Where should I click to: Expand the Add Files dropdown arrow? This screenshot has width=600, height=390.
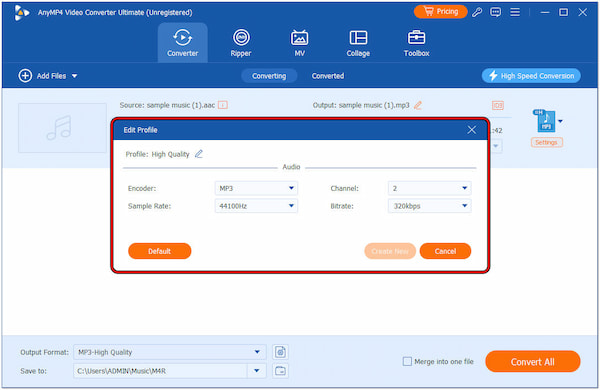75,76
